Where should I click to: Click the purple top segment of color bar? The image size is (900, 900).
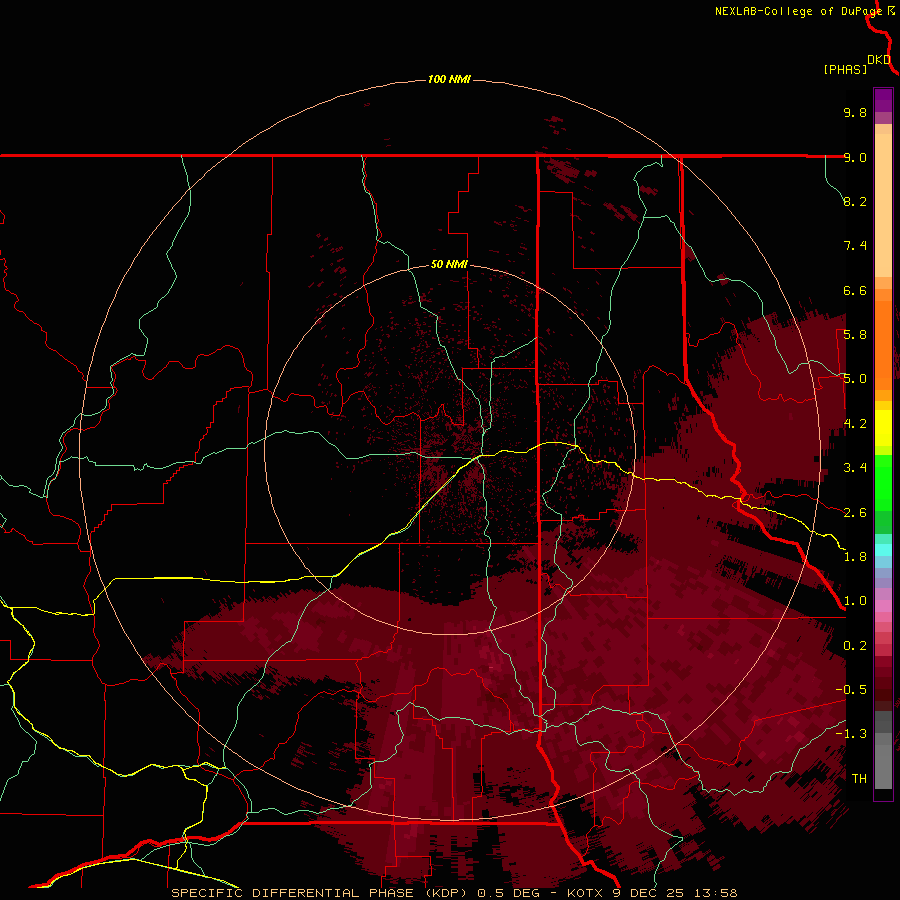[x=883, y=100]
